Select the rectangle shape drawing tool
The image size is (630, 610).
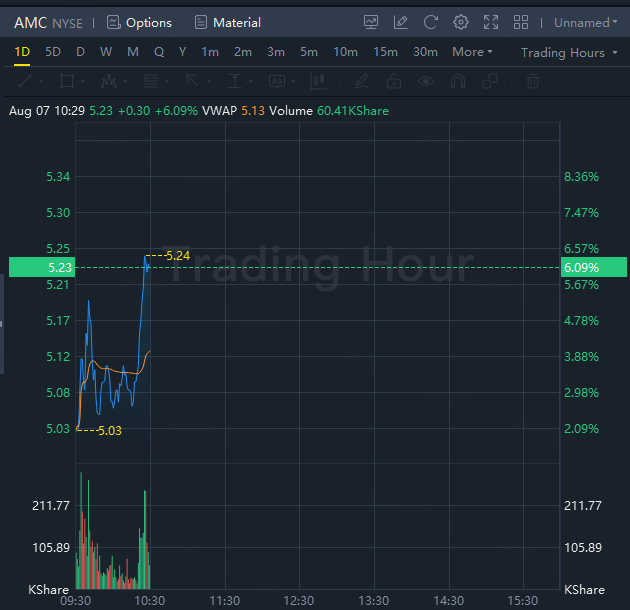click(x=68, y=81)
